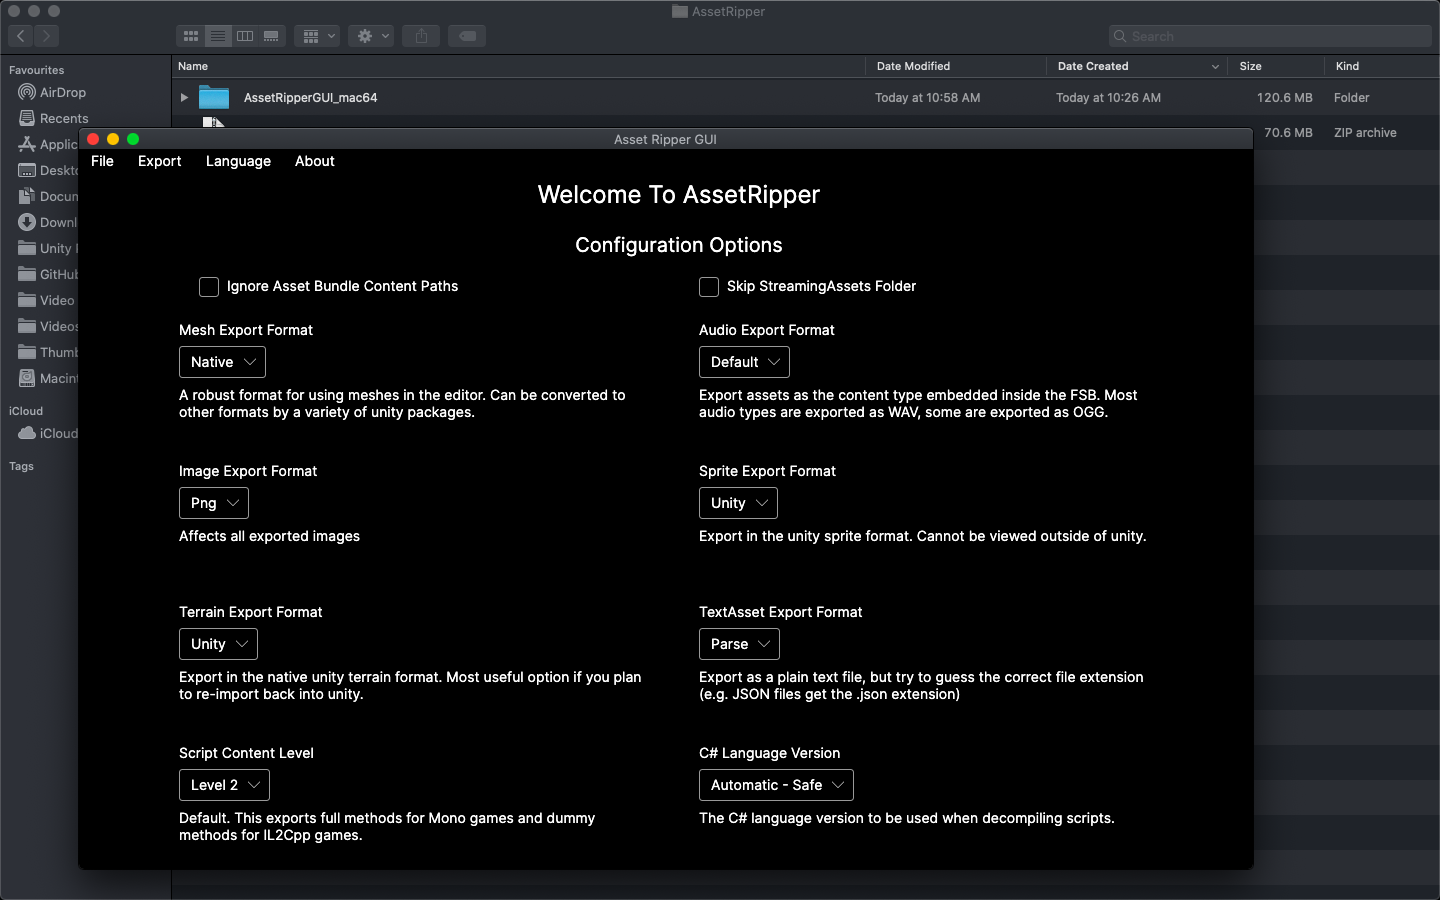Open Desktop in Finder sidebar
The height and width of the screenshot is (900, 1440).
(47, 170)
